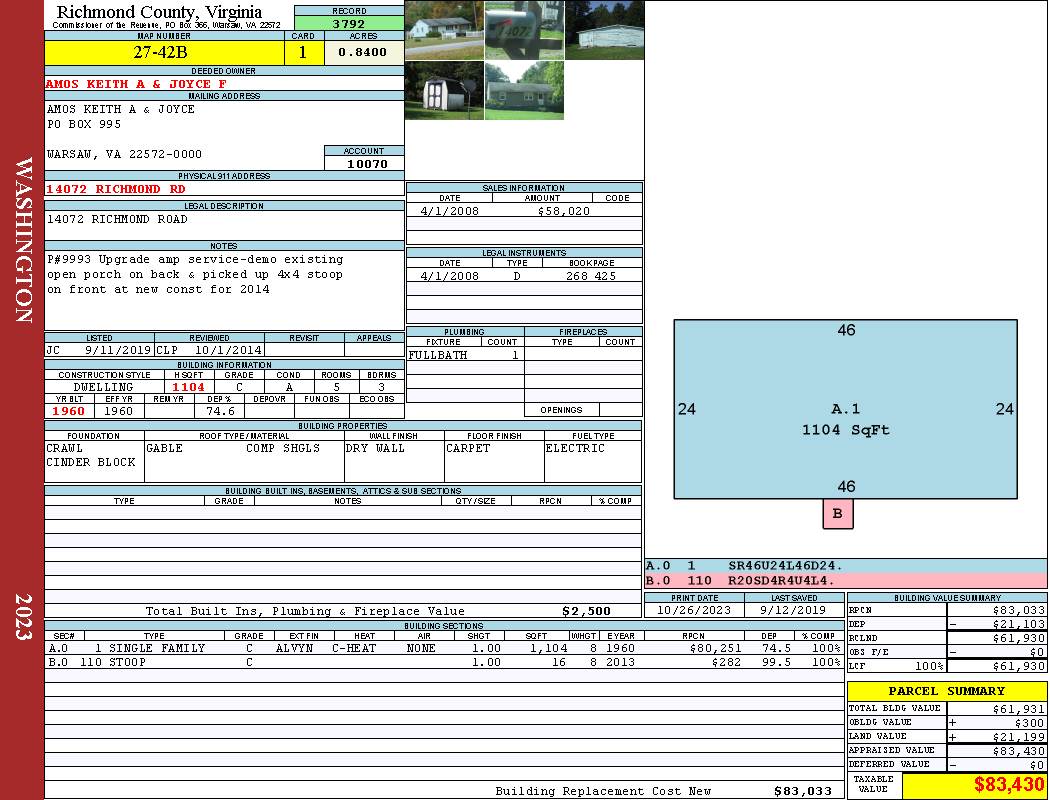Click the physical address 14072 Richmond Rd
The height and width of the screenshot is (800, 1050).
click(116, 189)
